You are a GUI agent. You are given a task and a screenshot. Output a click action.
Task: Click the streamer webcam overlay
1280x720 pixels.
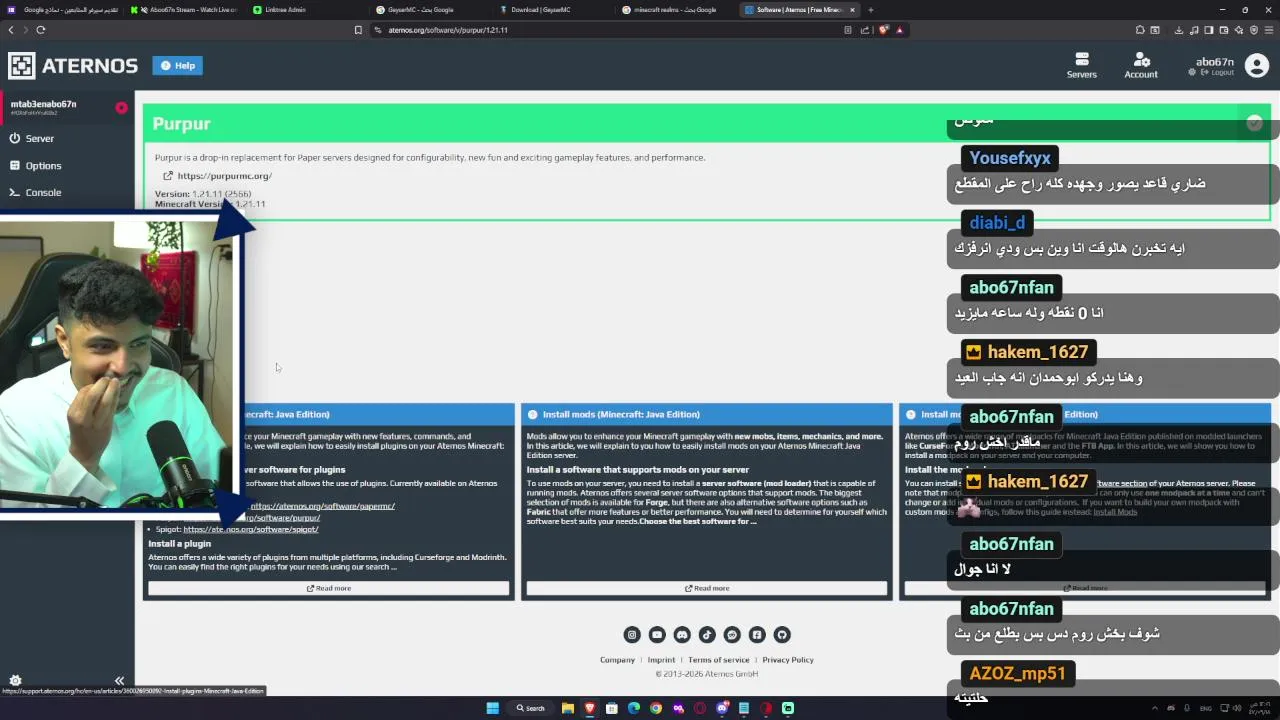[x=118, y=365]
